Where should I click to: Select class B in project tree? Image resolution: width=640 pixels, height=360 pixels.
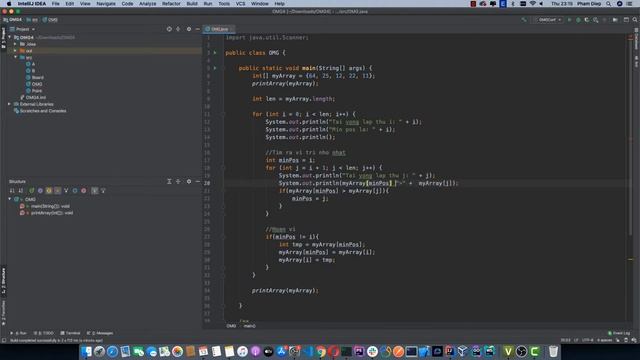pyautogui.click(x=31, y=71)
